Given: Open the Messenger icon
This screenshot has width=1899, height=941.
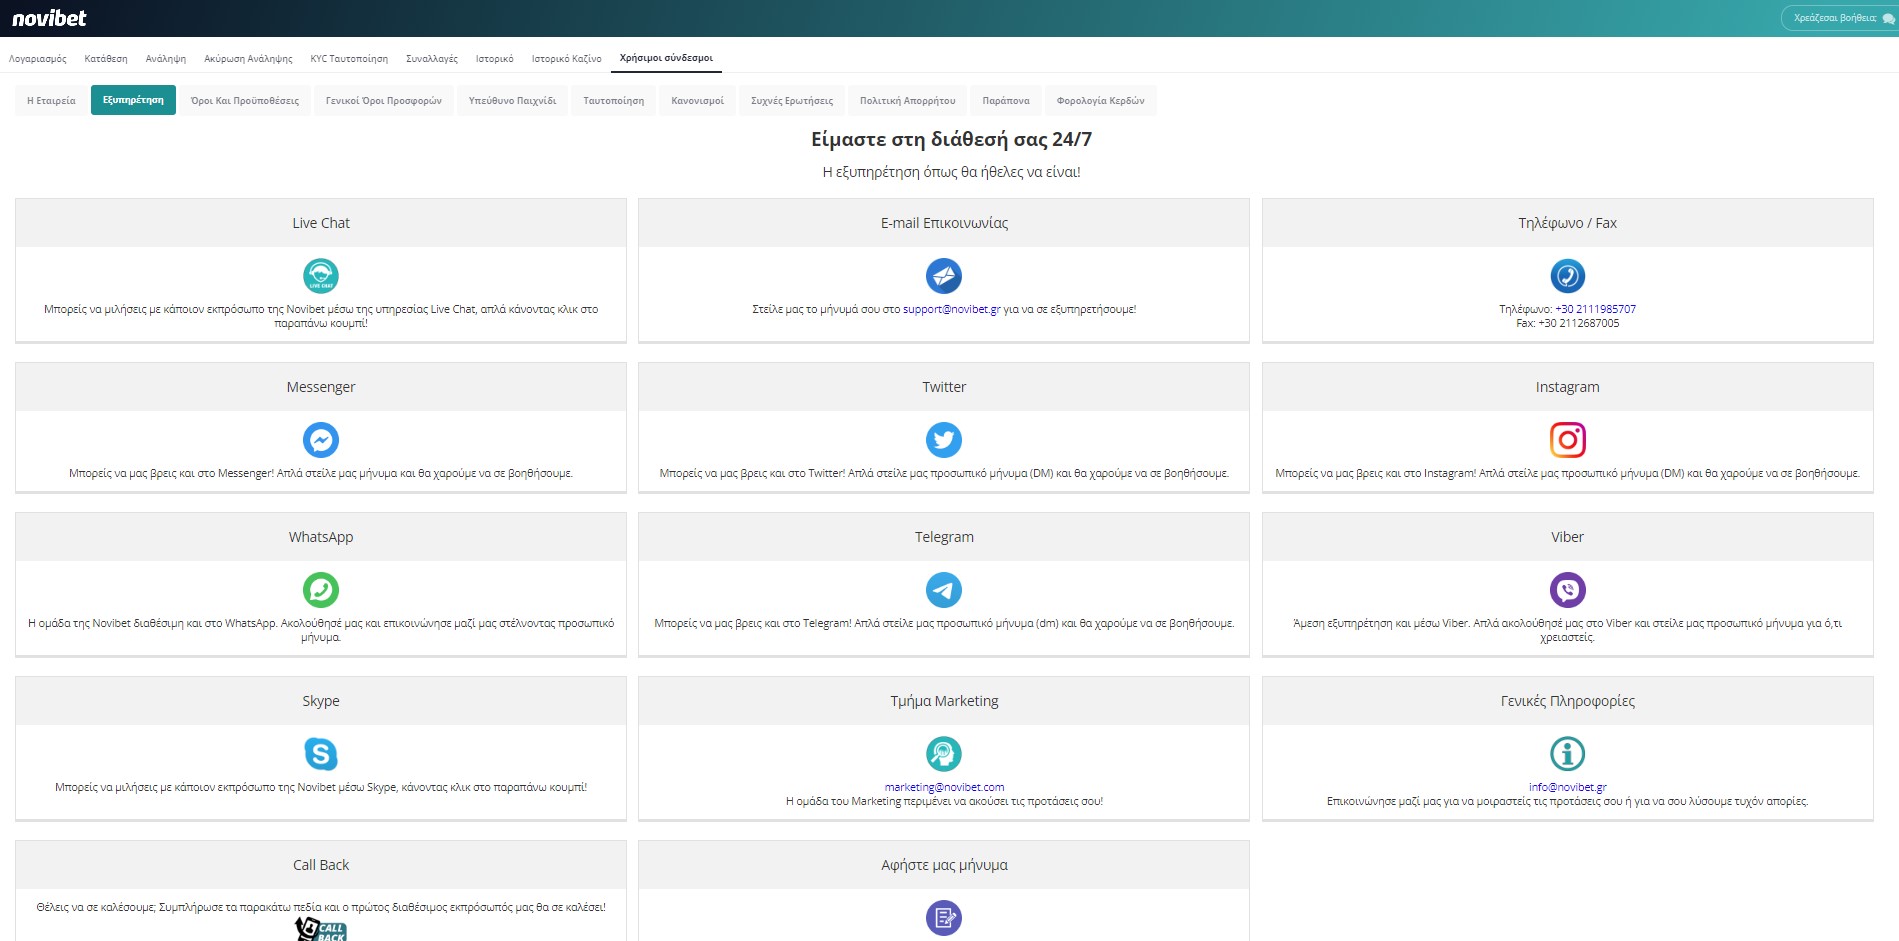Looking at the screenshot, I should tap(320, 440).
